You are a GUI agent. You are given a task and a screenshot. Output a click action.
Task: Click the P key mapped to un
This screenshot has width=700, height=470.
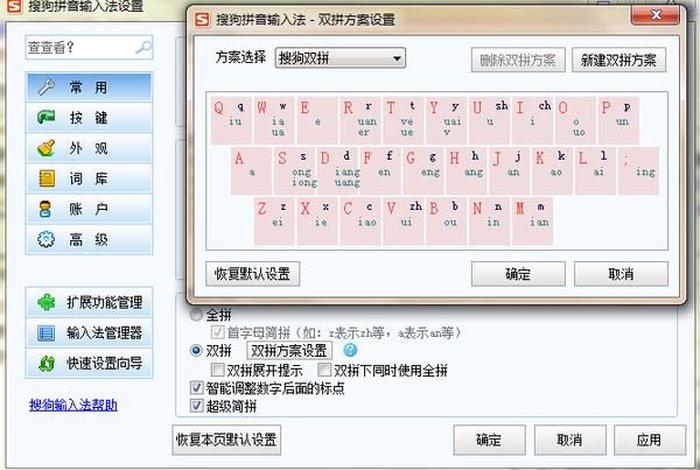point(618,120)
